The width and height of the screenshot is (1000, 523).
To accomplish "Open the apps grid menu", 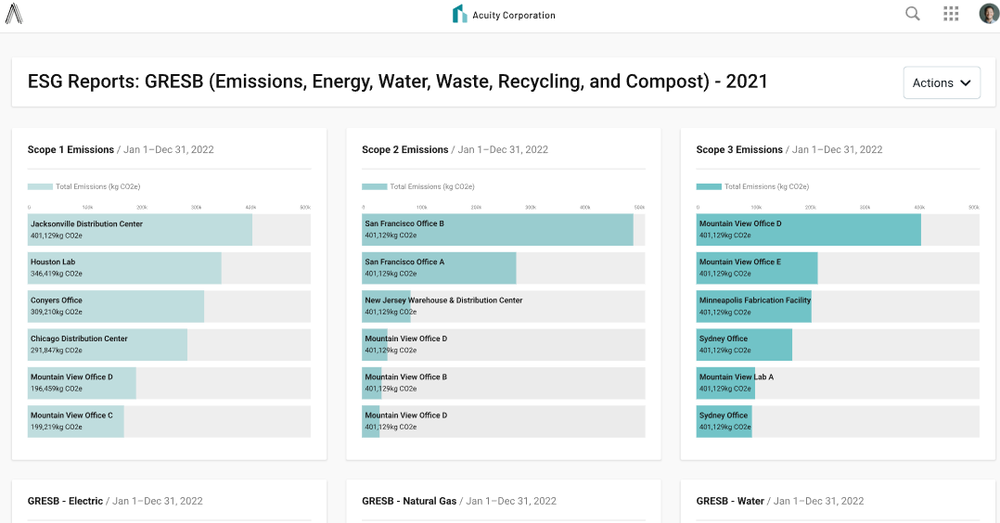I will 951,14.
